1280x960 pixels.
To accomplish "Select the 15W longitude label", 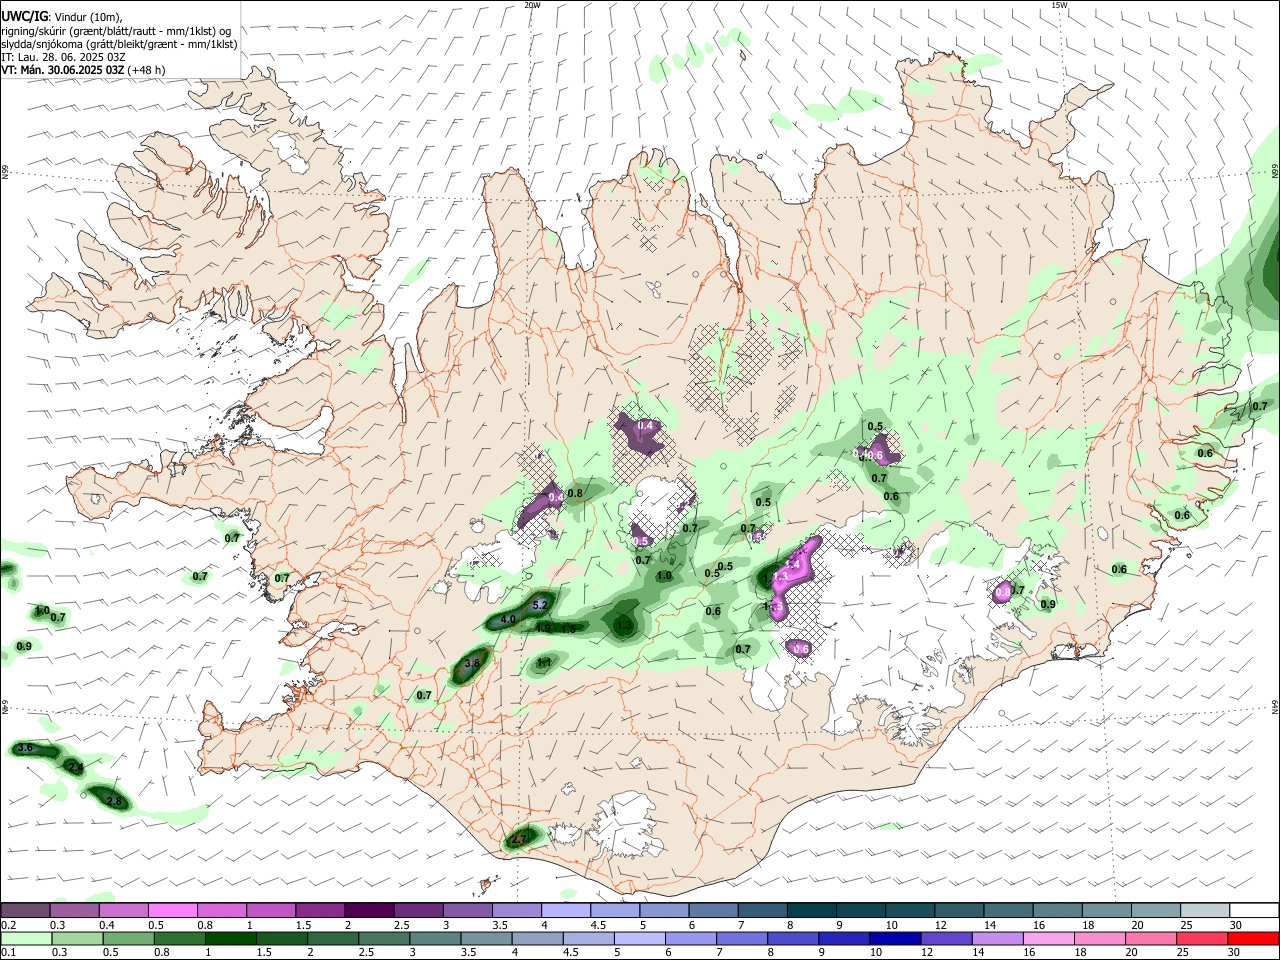I will click(x=1059, y=5).
